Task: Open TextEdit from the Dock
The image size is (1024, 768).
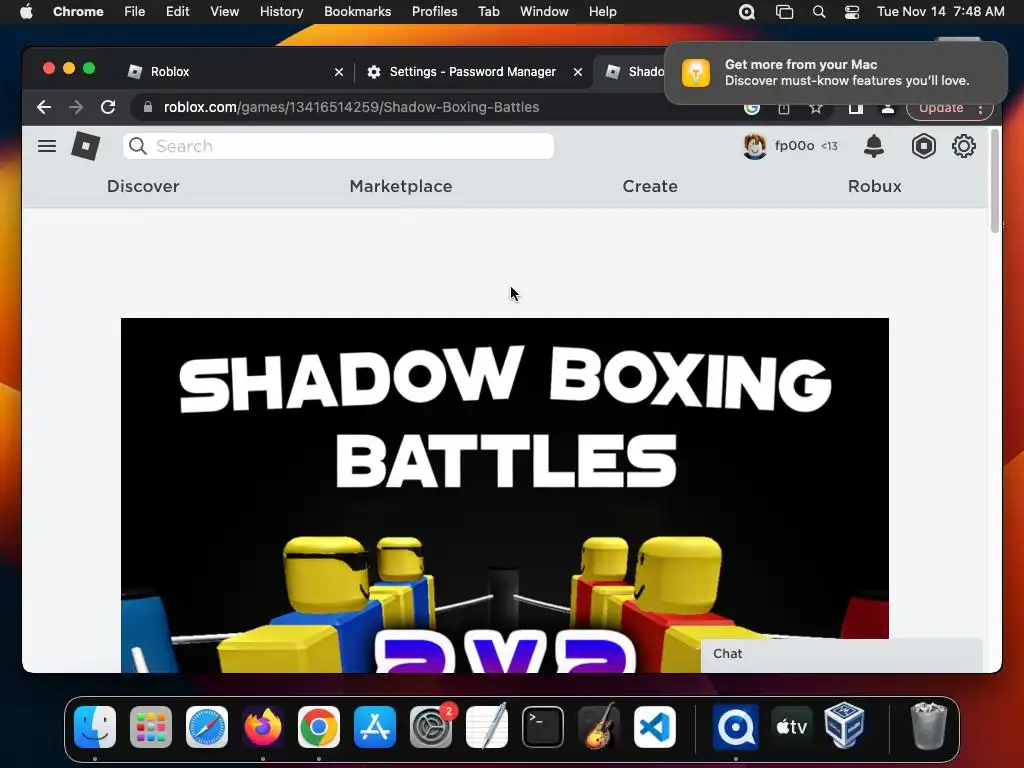Action: point(487,726)
